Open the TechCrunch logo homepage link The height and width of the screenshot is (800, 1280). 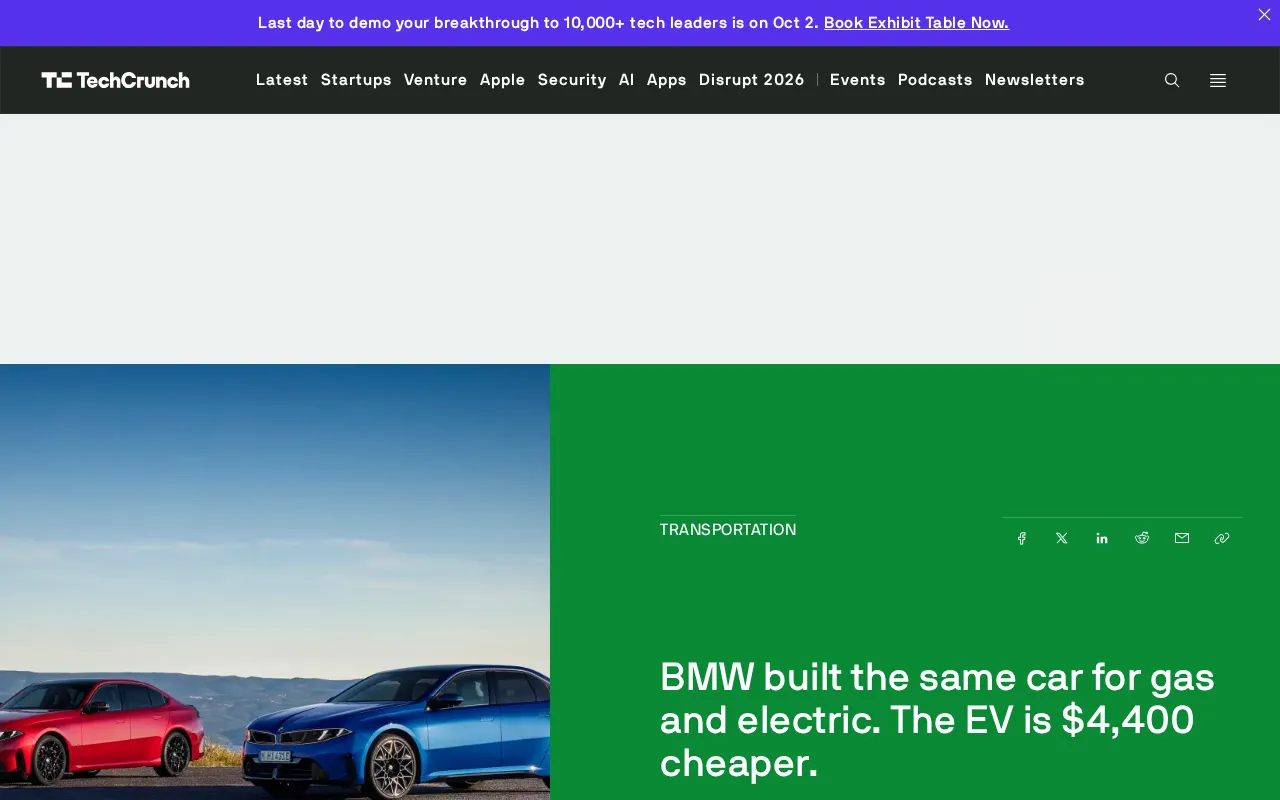click(x=115, y=80)
